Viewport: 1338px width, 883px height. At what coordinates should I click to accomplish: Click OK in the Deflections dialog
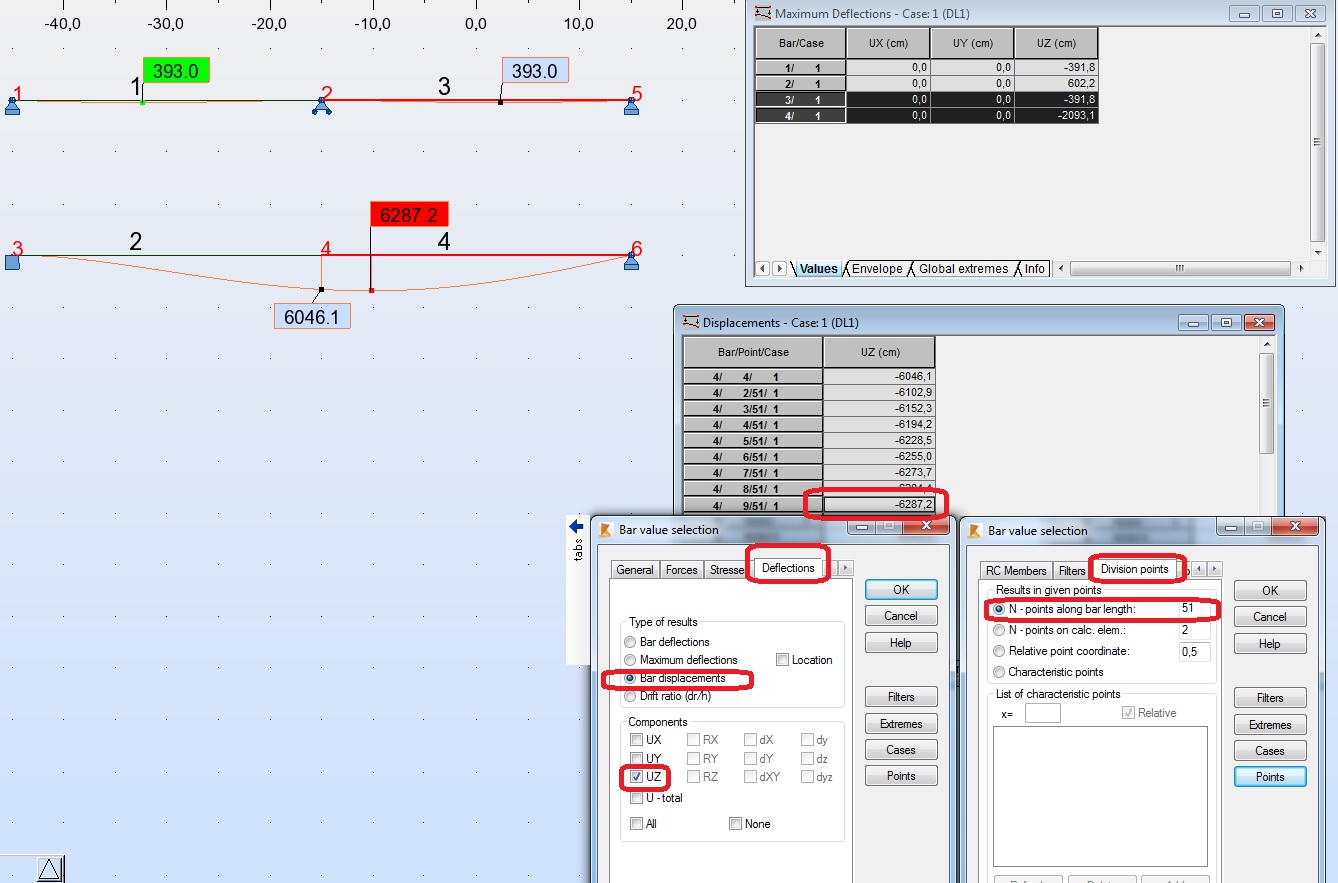901,589
